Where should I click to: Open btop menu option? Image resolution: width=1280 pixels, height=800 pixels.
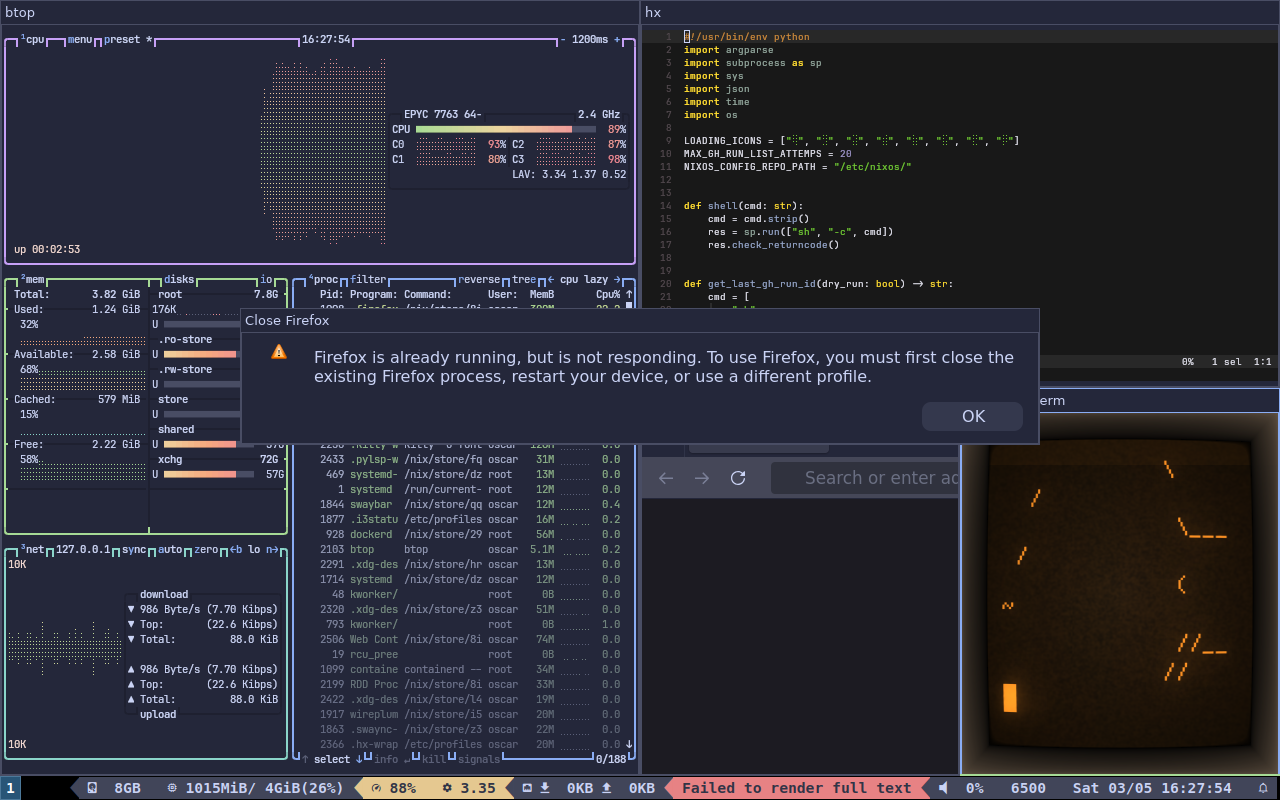(x=80, y=40)
